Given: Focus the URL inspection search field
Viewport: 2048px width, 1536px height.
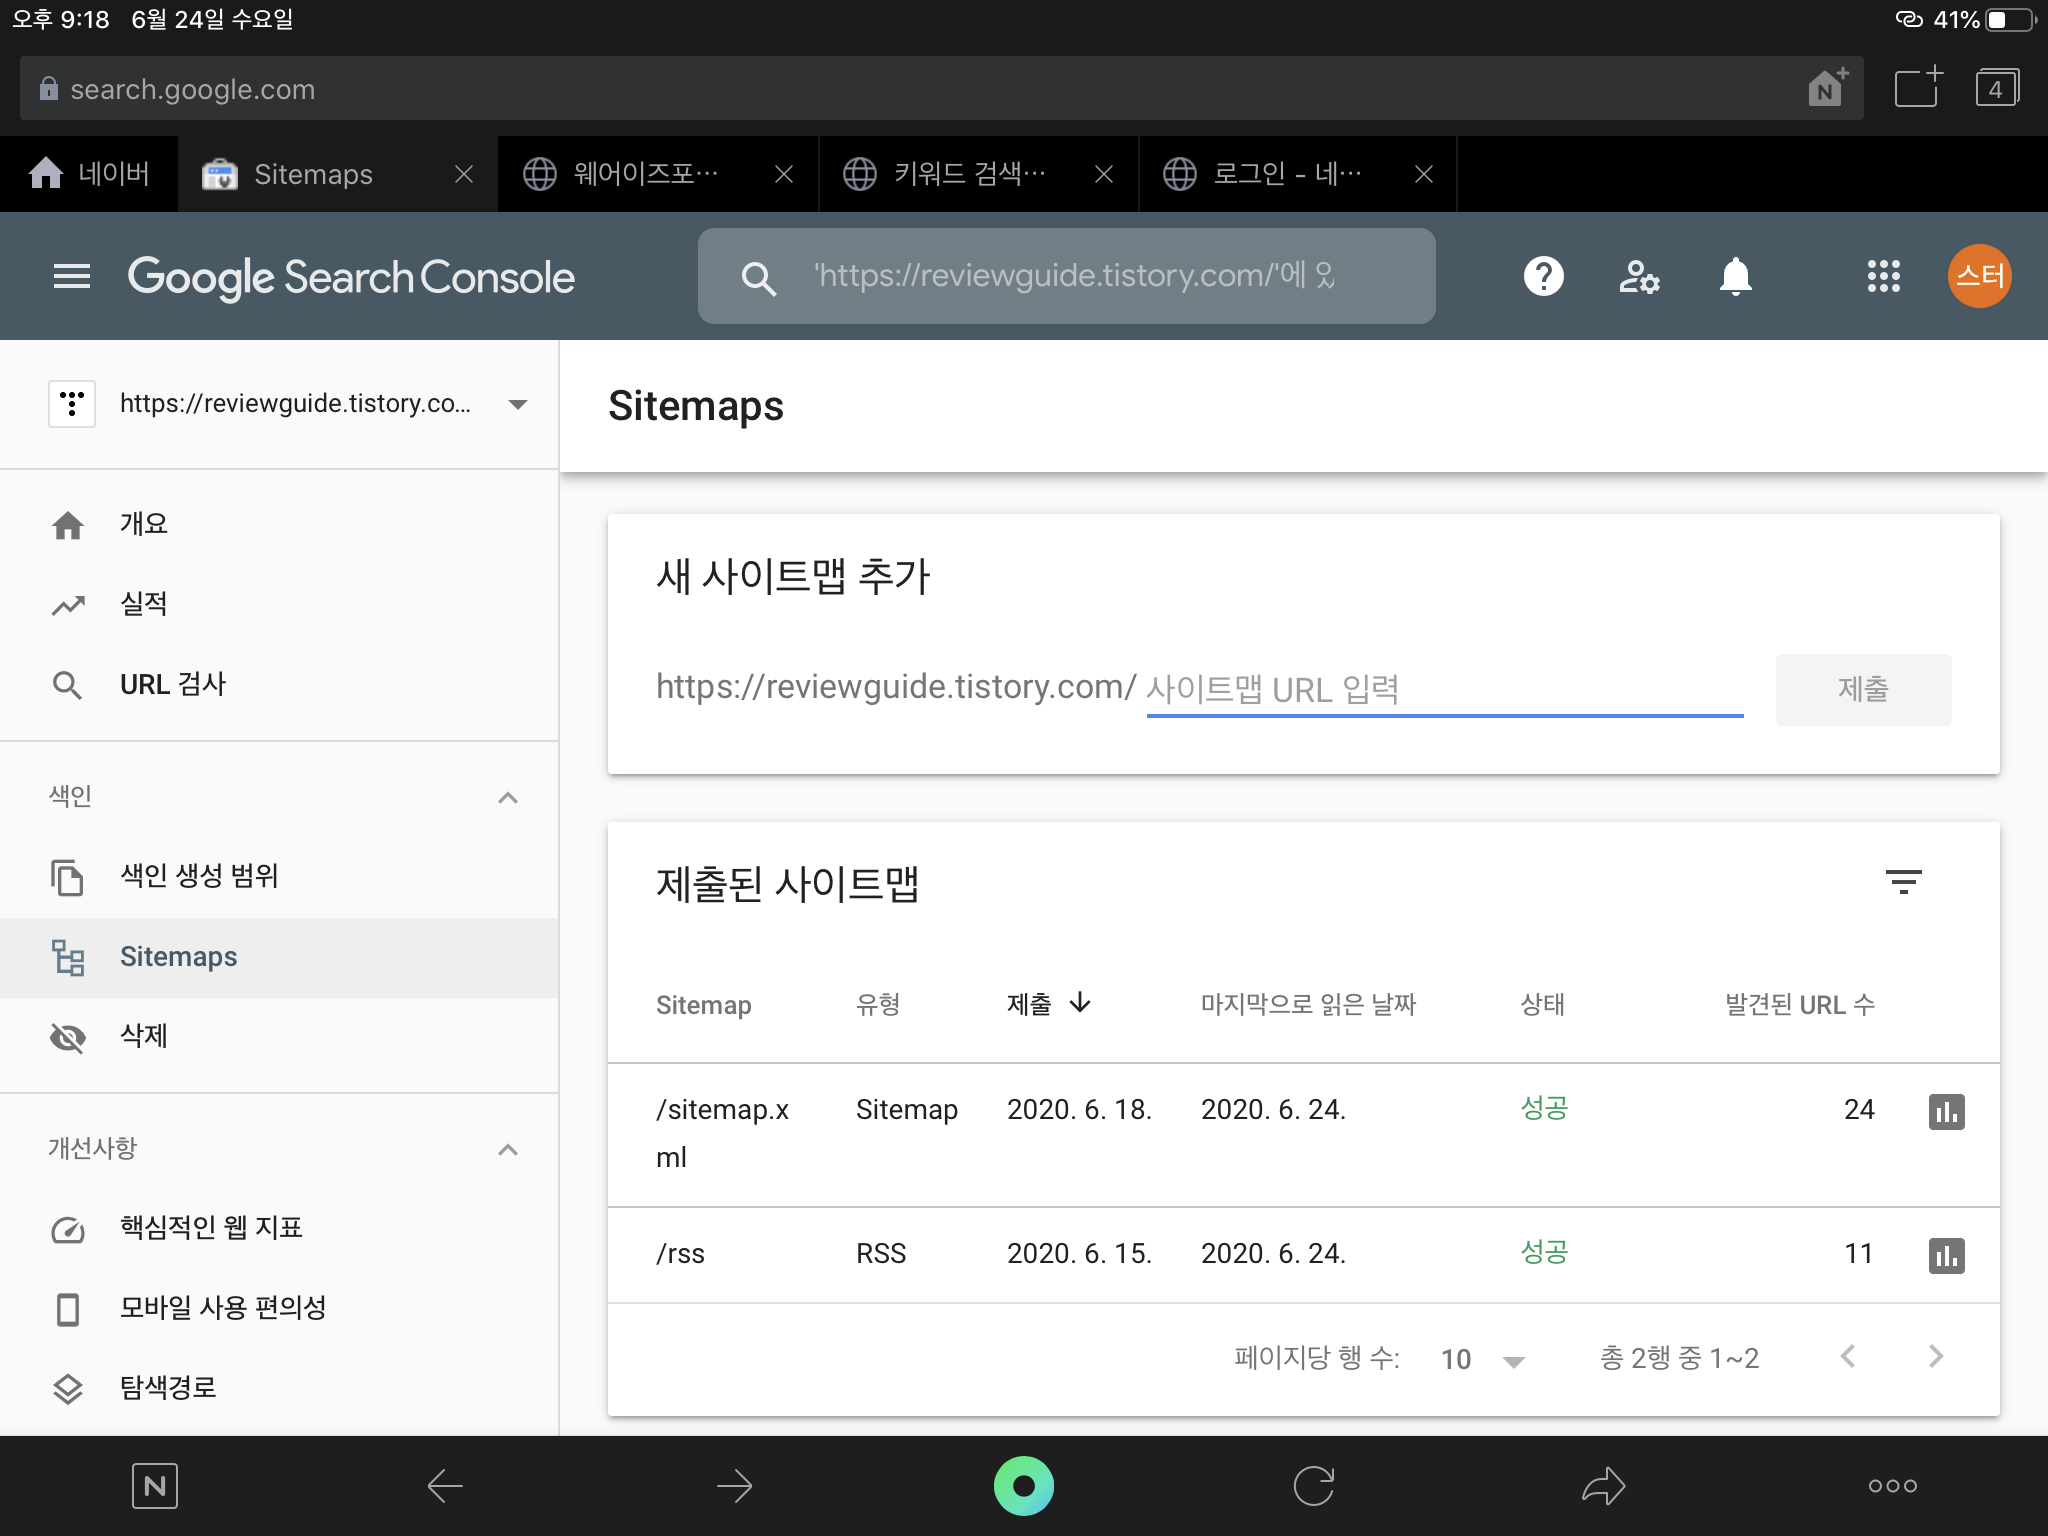Looking at the screenshot, I should pos(1066,276).
